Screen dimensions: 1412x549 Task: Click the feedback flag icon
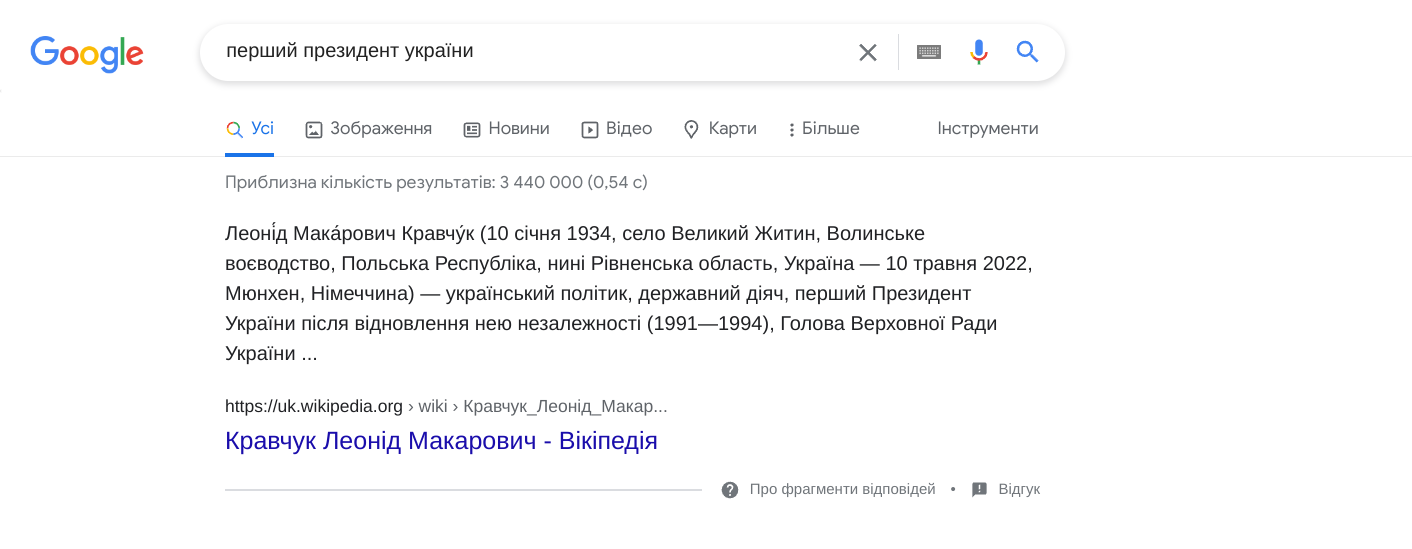coord(980,490)
